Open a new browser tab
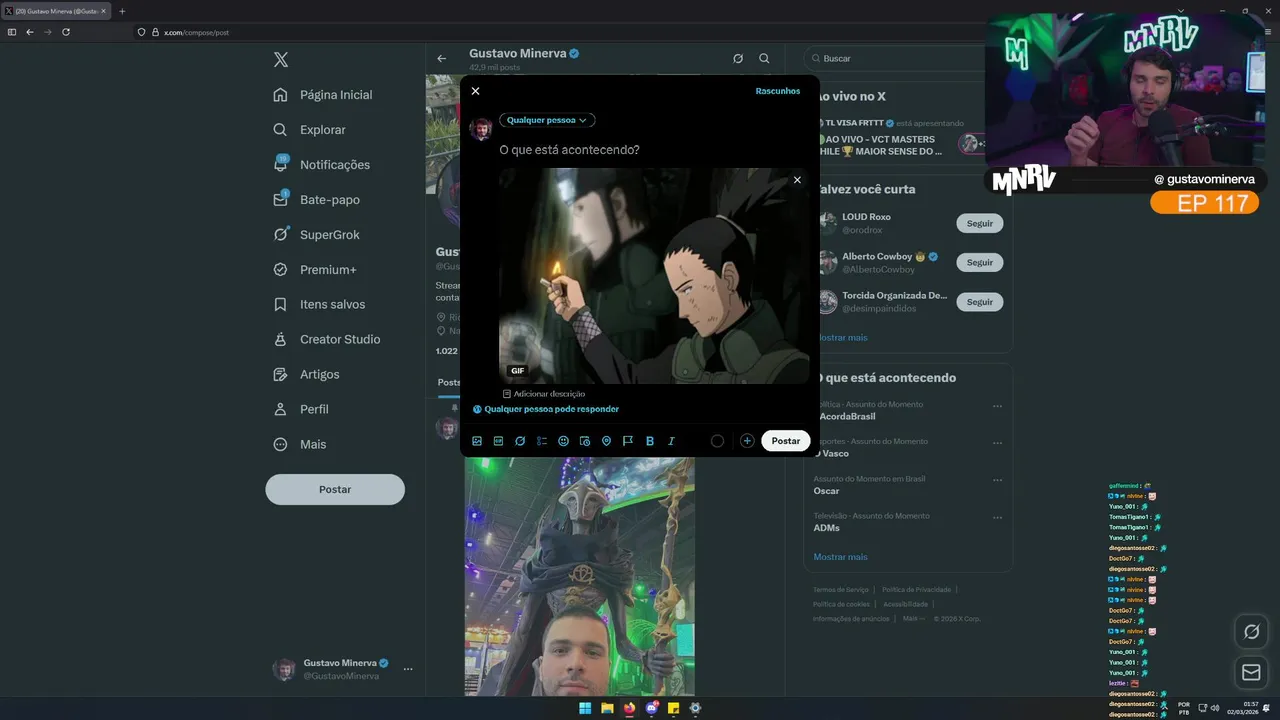The height and width of the screenshot is (720, 1280). pos(122,11)
